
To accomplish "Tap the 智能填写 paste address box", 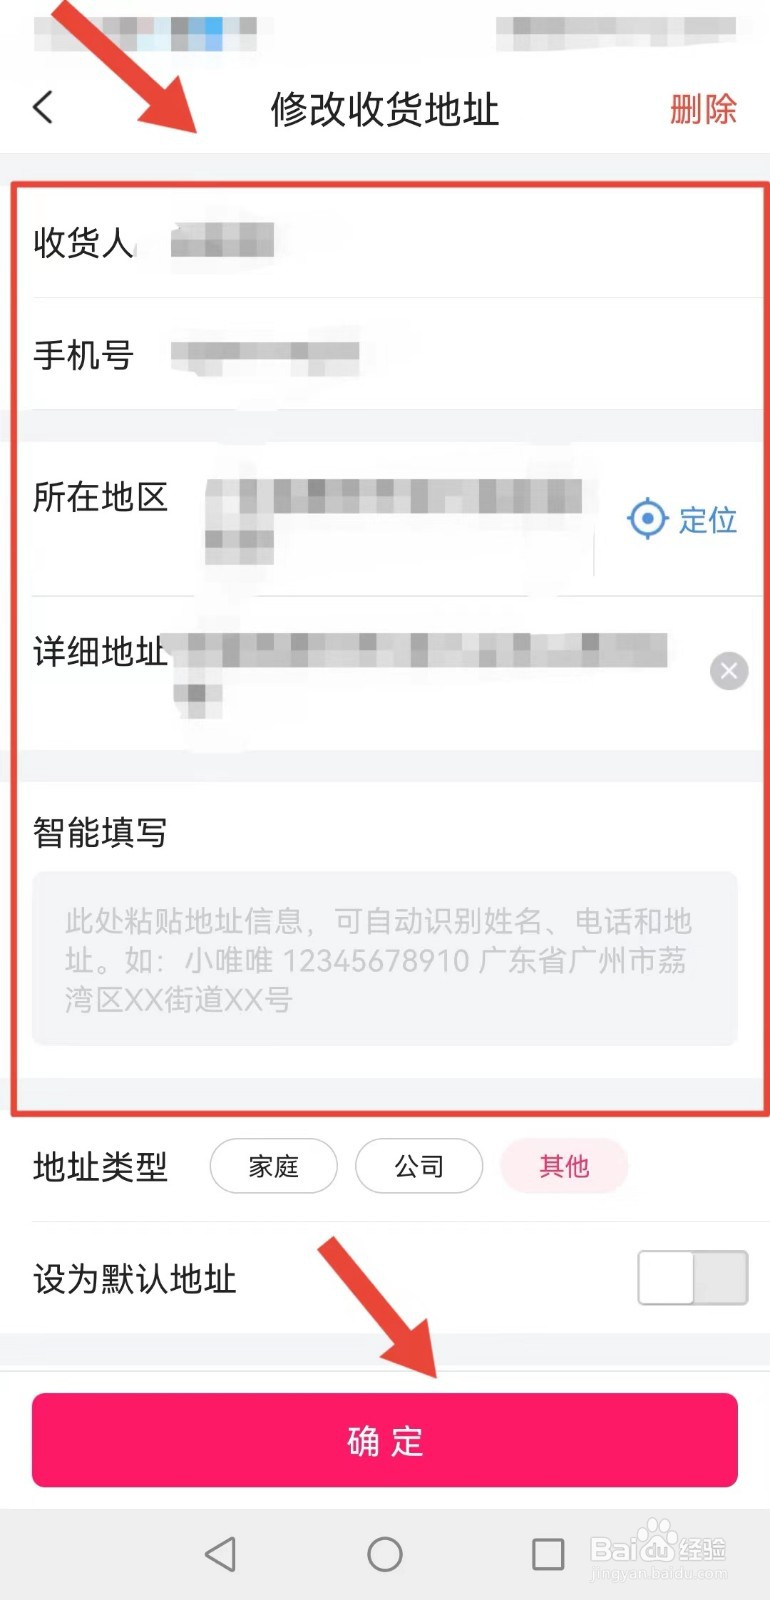I will coord(385,959).
